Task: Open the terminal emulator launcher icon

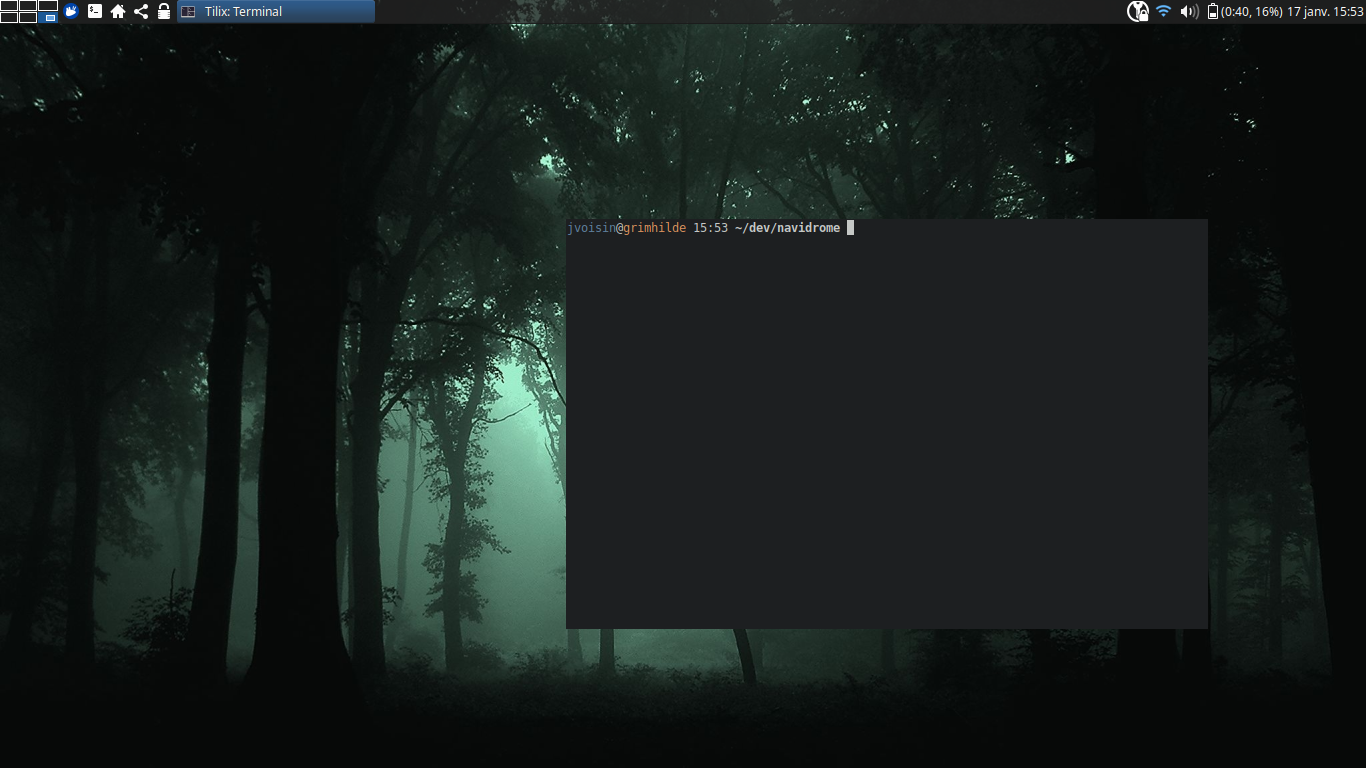Action: tap(94, 11)
